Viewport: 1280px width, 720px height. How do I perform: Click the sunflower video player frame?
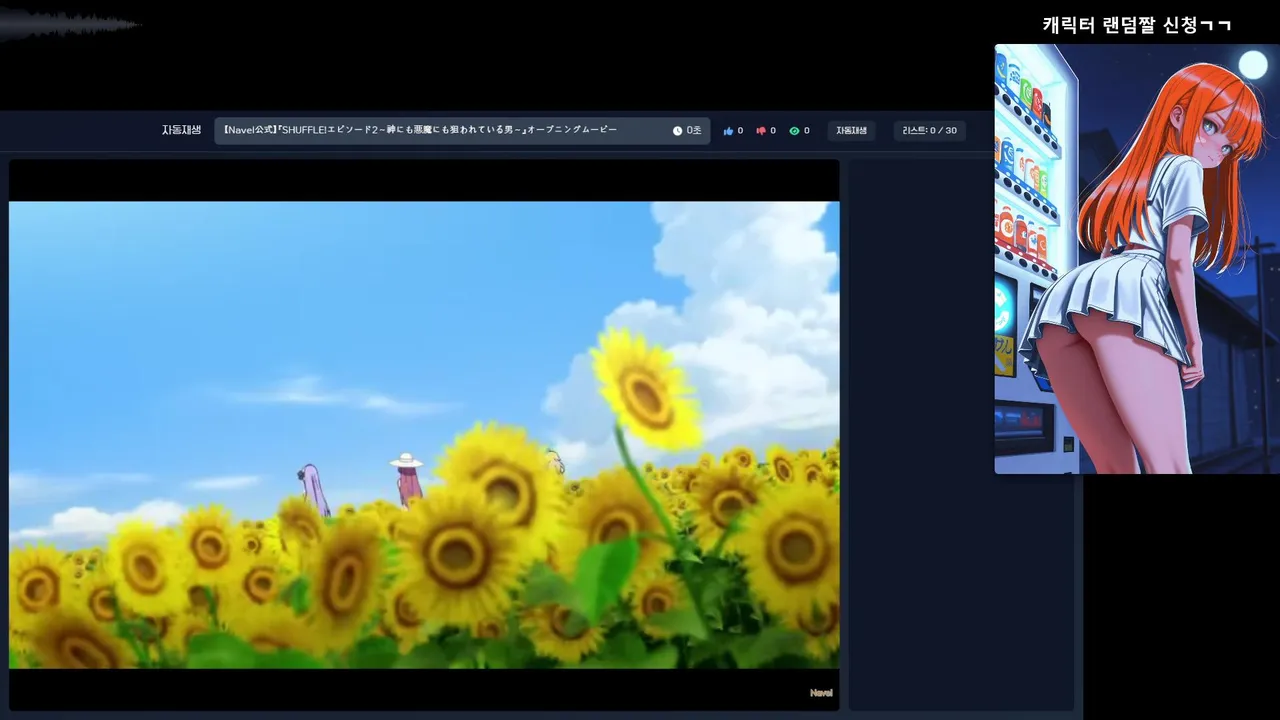pyautogui.click(x=424, y=435)
